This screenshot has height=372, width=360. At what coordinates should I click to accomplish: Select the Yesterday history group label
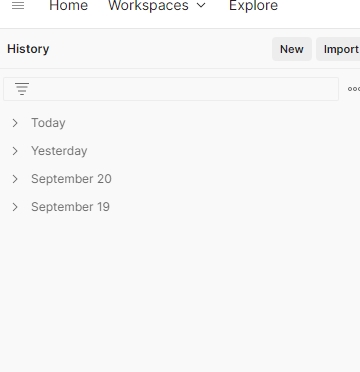[x=59, y=151]
